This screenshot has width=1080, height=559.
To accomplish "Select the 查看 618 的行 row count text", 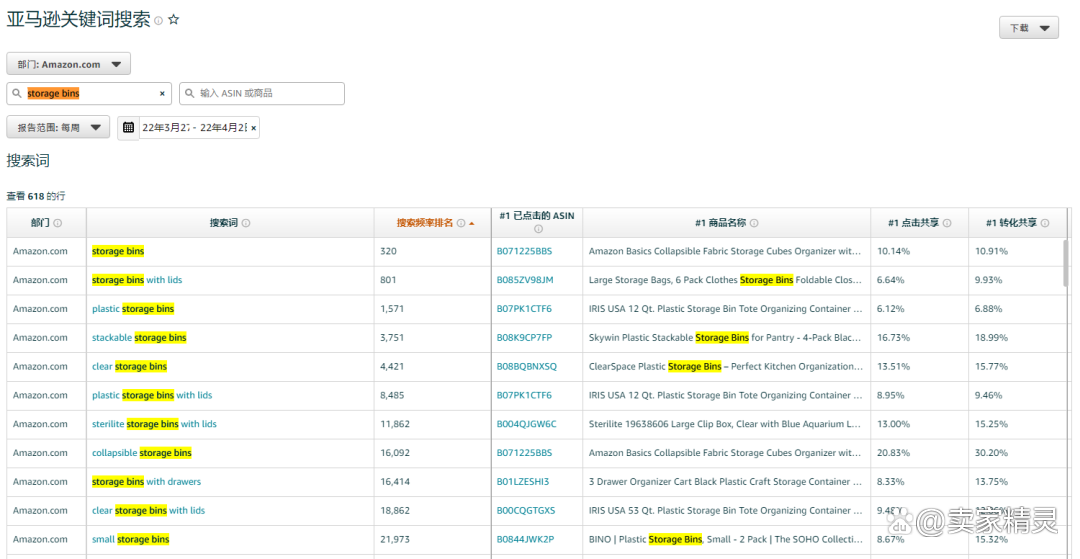I will click(x=36, y=196).
